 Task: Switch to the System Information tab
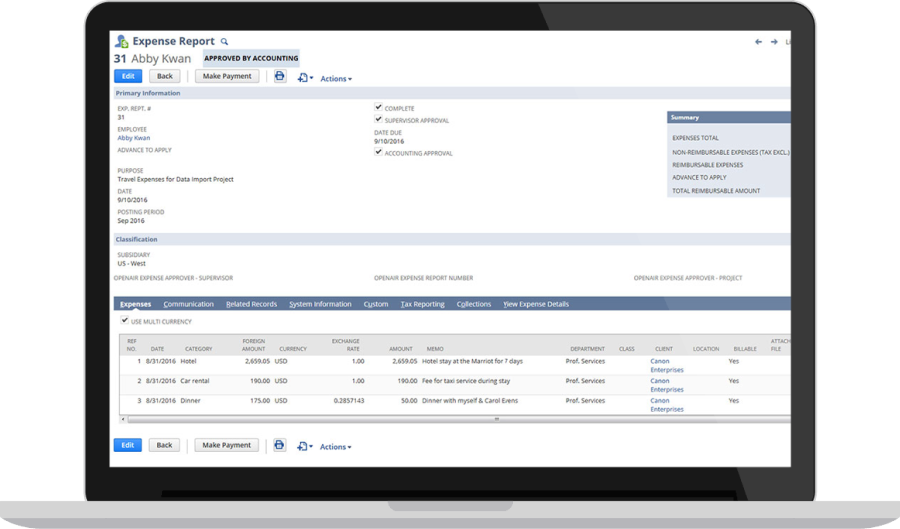(x=320, y=304)
